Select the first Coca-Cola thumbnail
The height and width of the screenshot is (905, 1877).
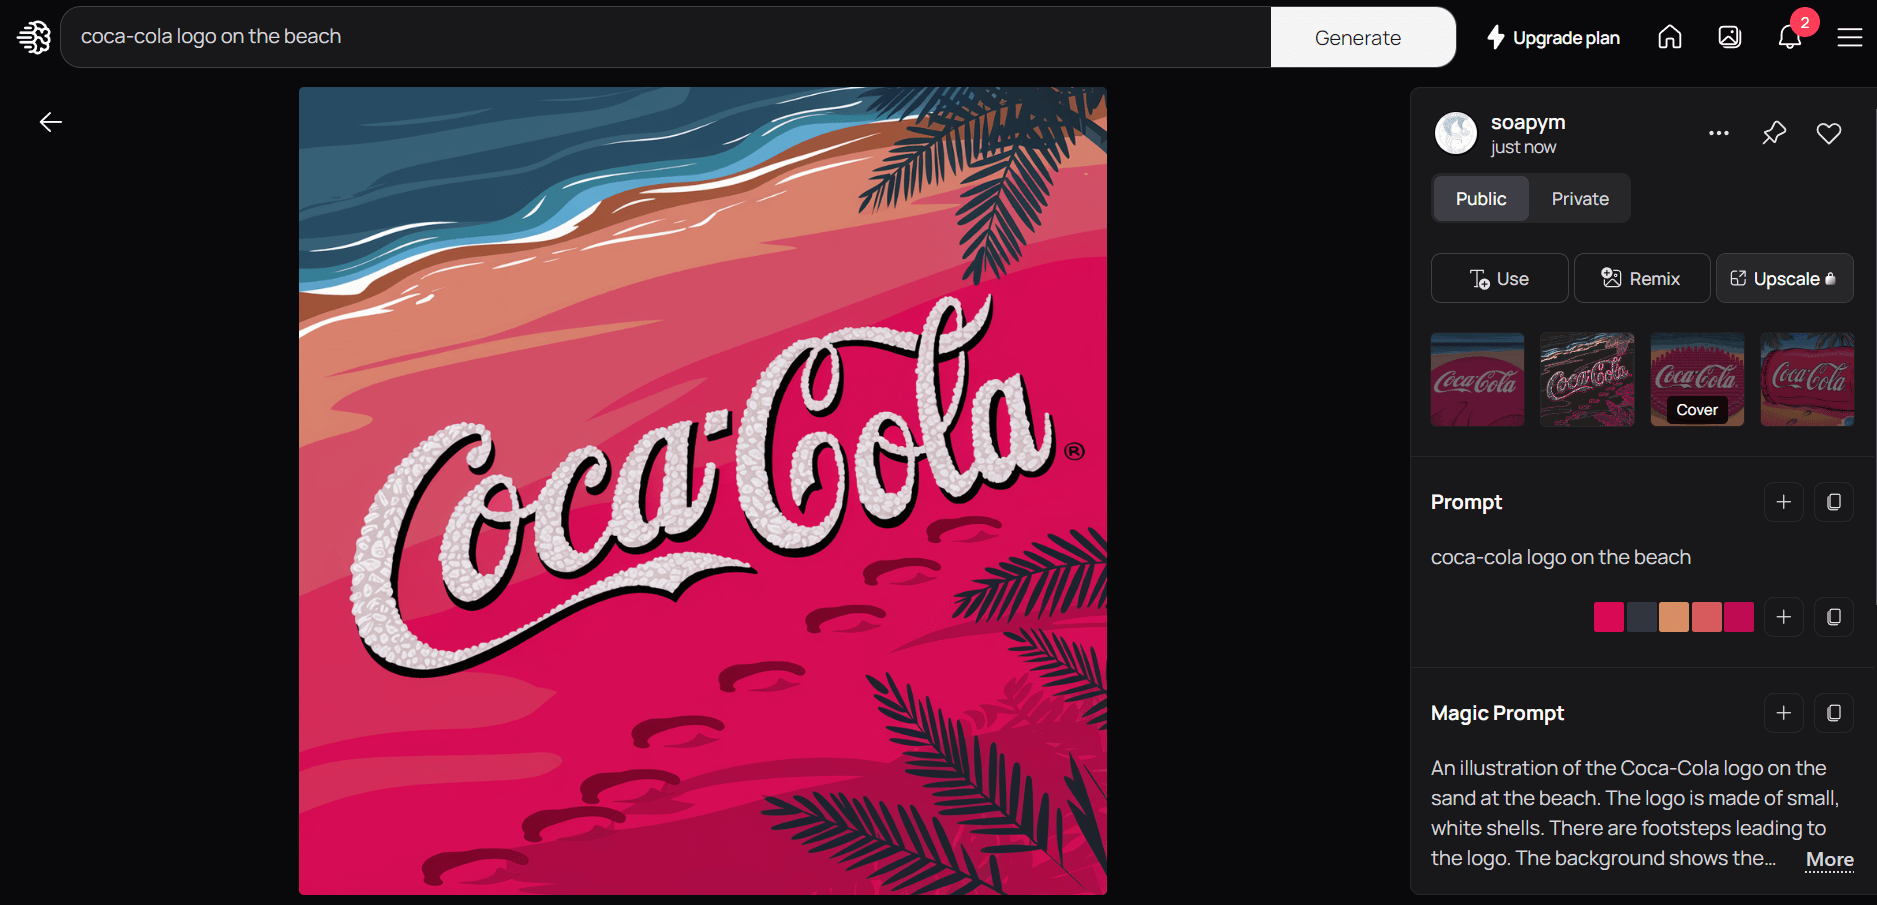pos(1478,380)
